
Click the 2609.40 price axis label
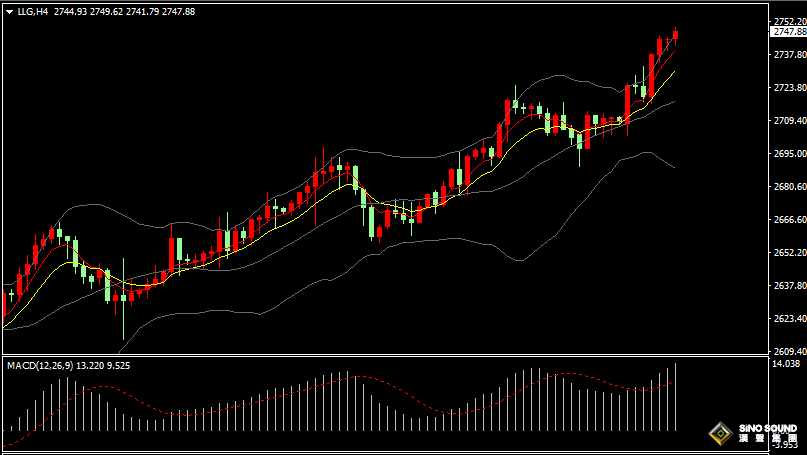789,352
